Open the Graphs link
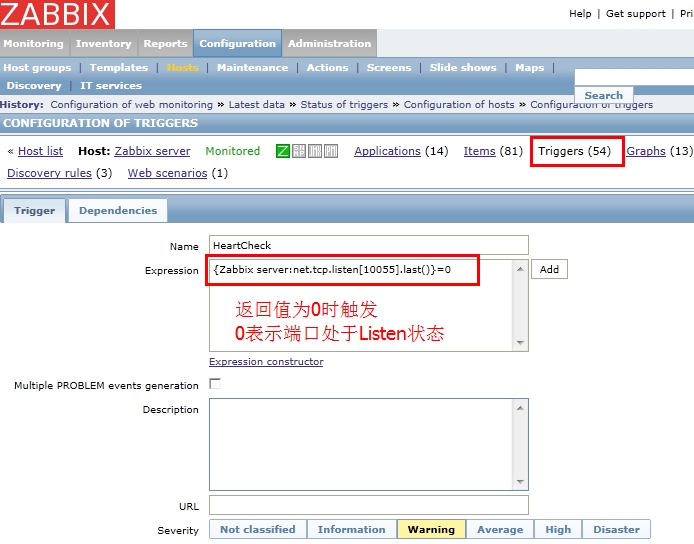694x544 pixels. [646, 151]
